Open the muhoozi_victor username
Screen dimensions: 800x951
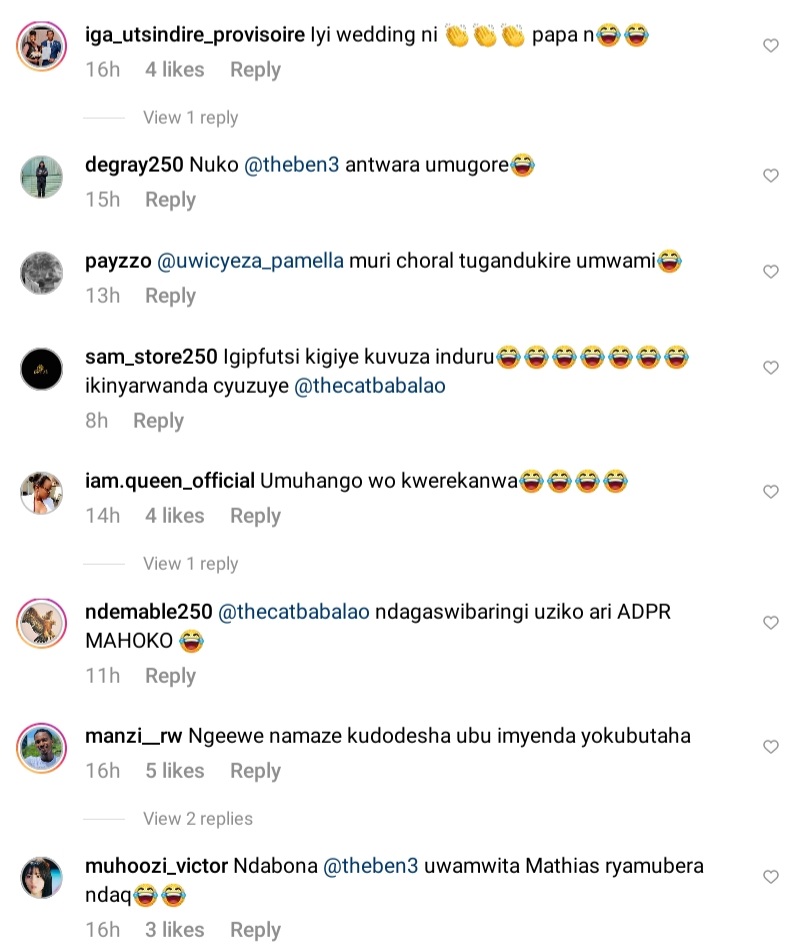pos(156,865)
